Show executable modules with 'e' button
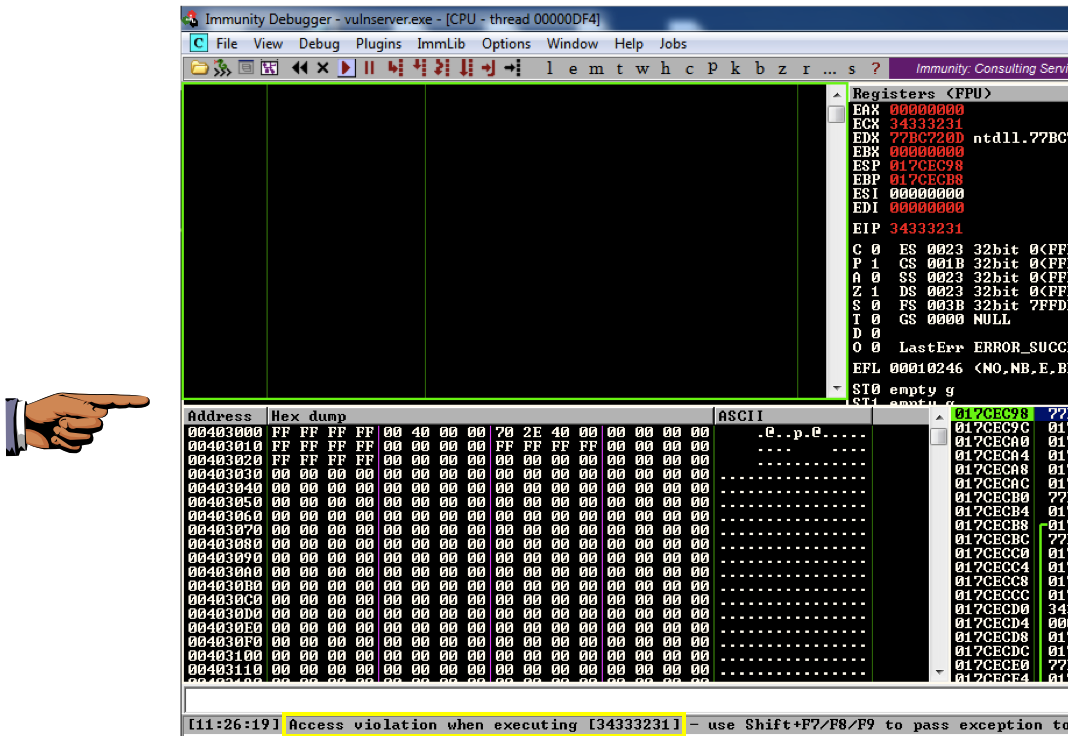The image size is (1068, 736). click(573, 68)
